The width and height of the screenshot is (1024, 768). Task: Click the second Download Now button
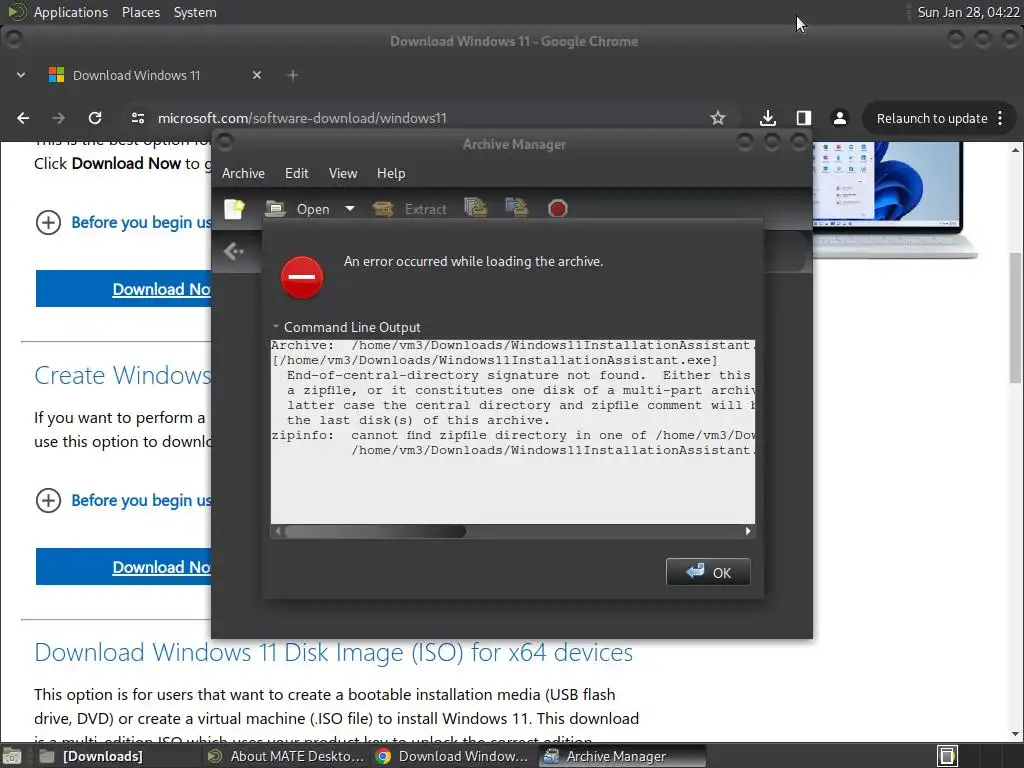[x=123, y=567]
